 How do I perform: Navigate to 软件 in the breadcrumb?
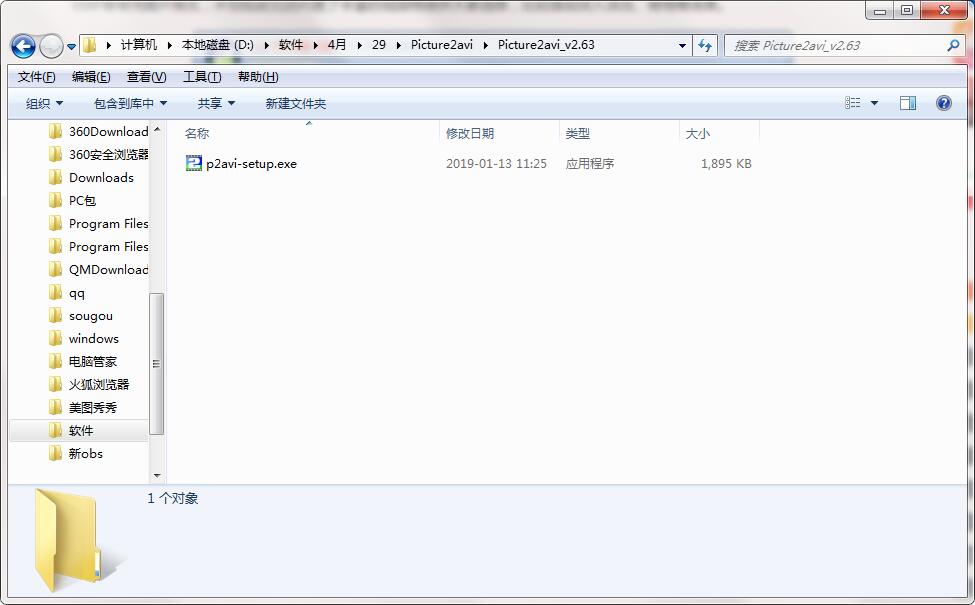290,45
